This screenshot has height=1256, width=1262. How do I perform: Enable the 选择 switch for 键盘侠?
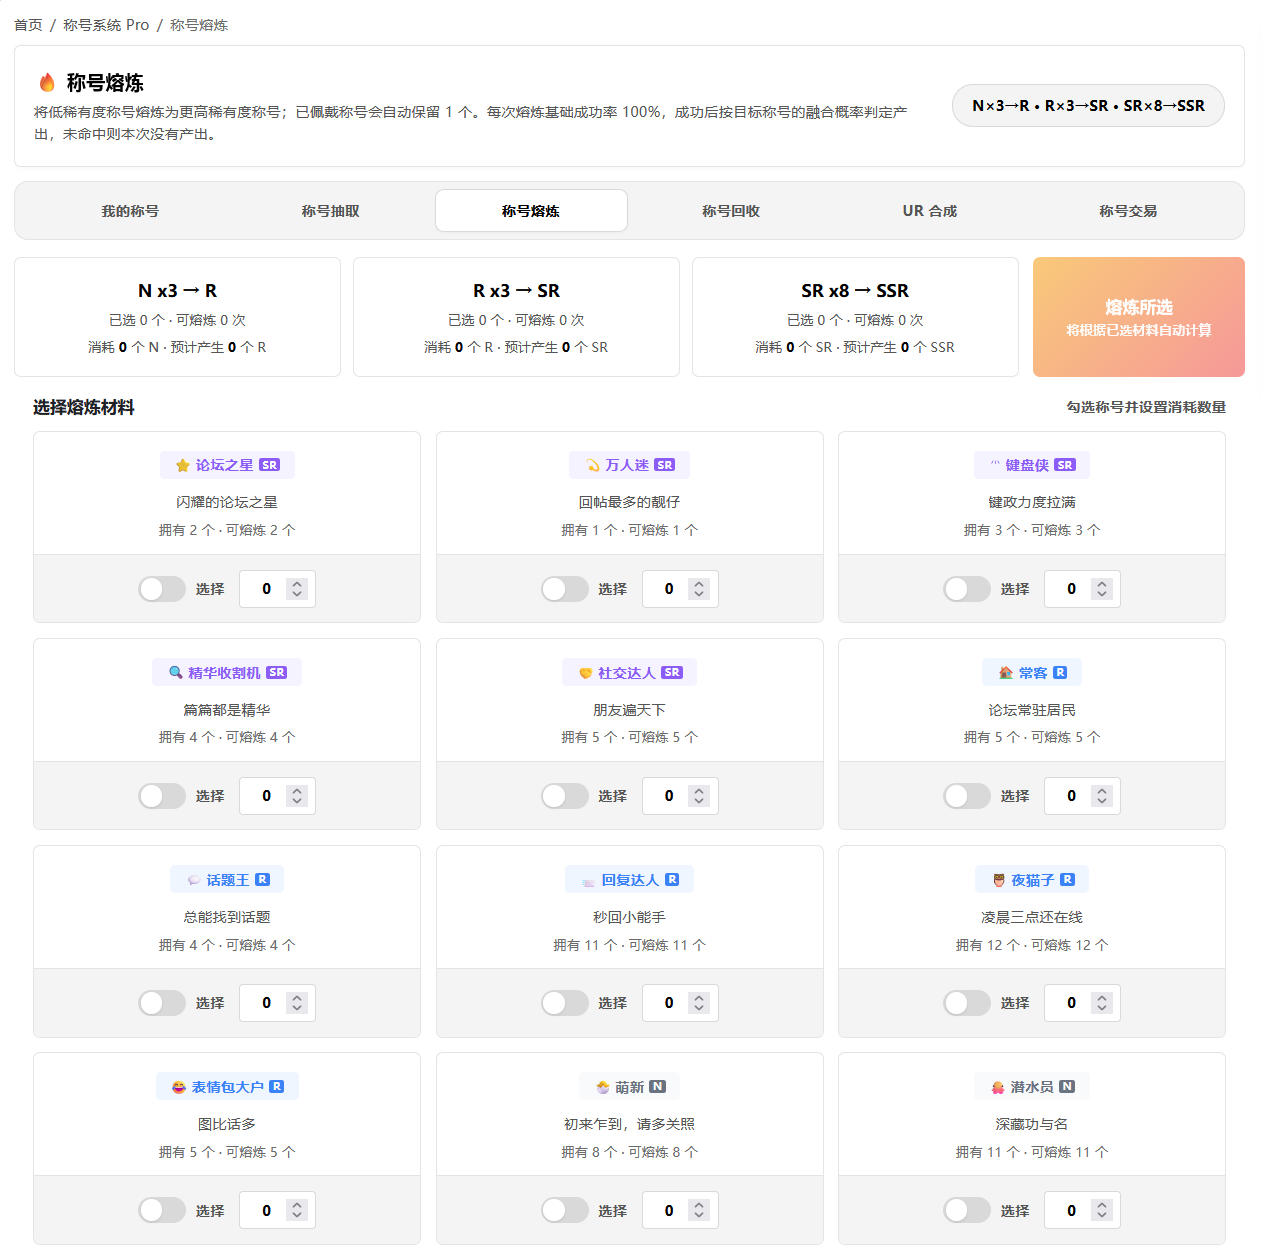click(967, 589)
